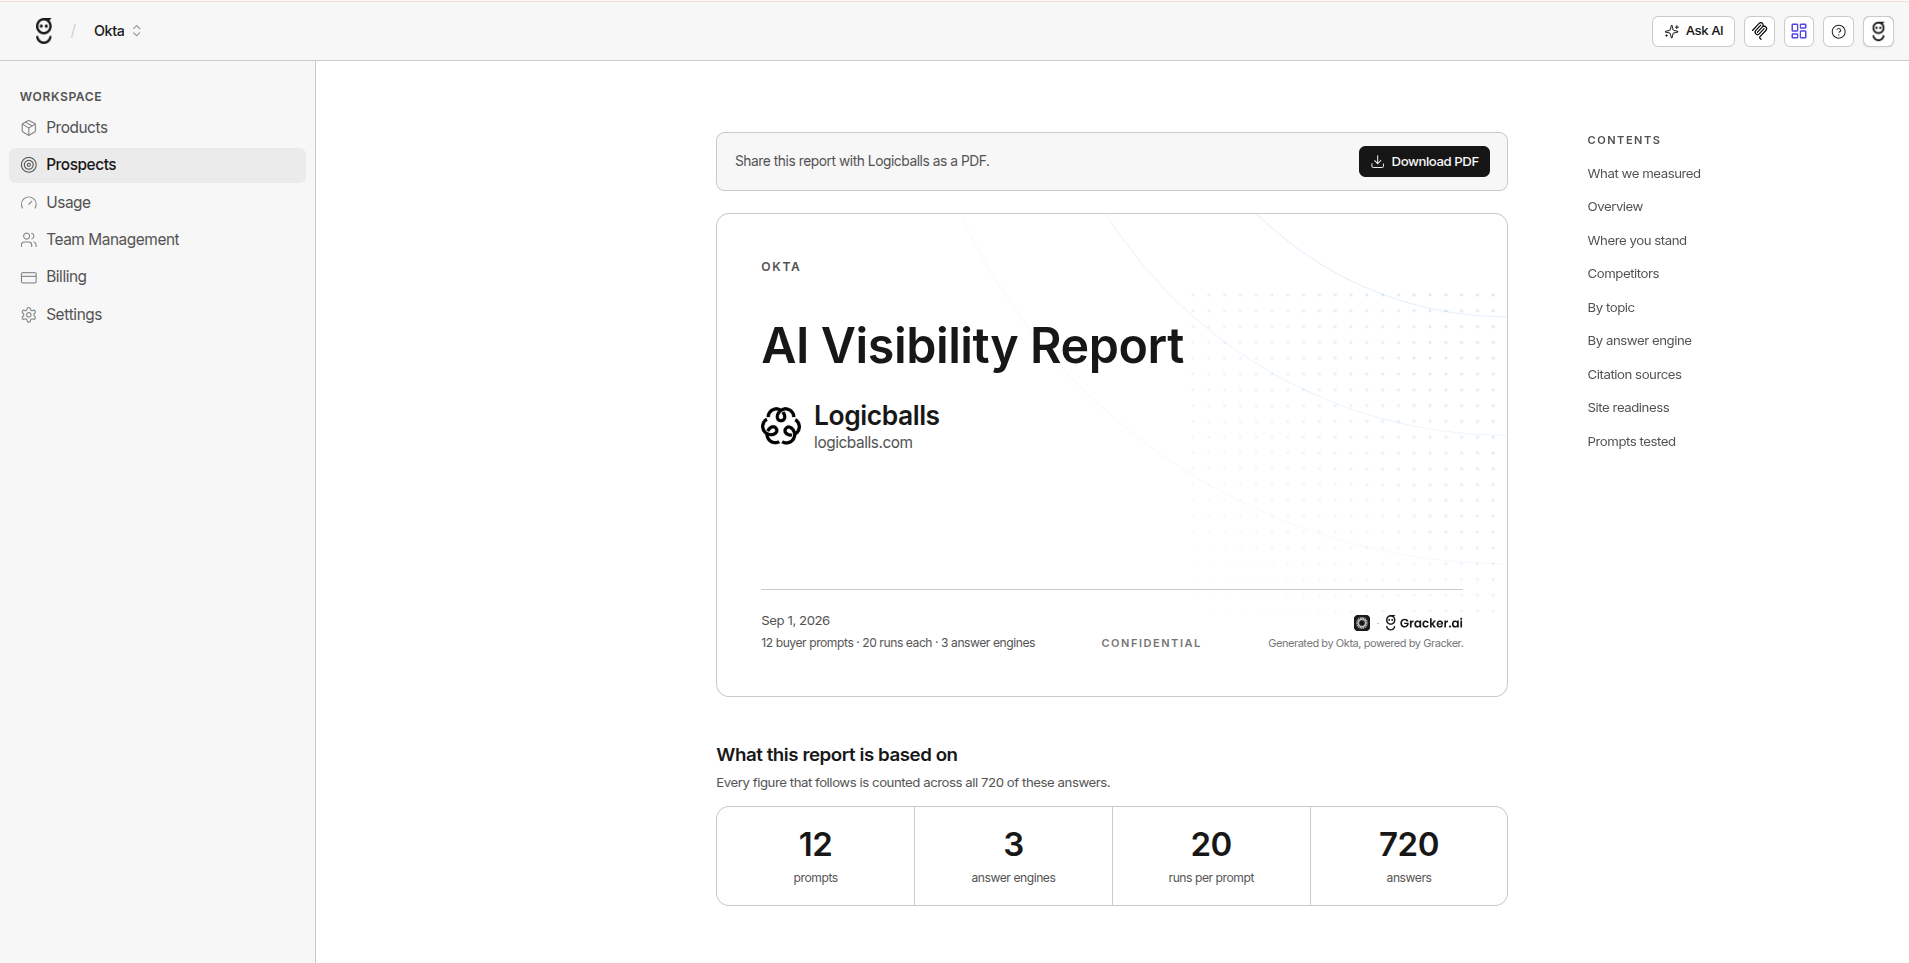Click the Products cube icon

29,128
